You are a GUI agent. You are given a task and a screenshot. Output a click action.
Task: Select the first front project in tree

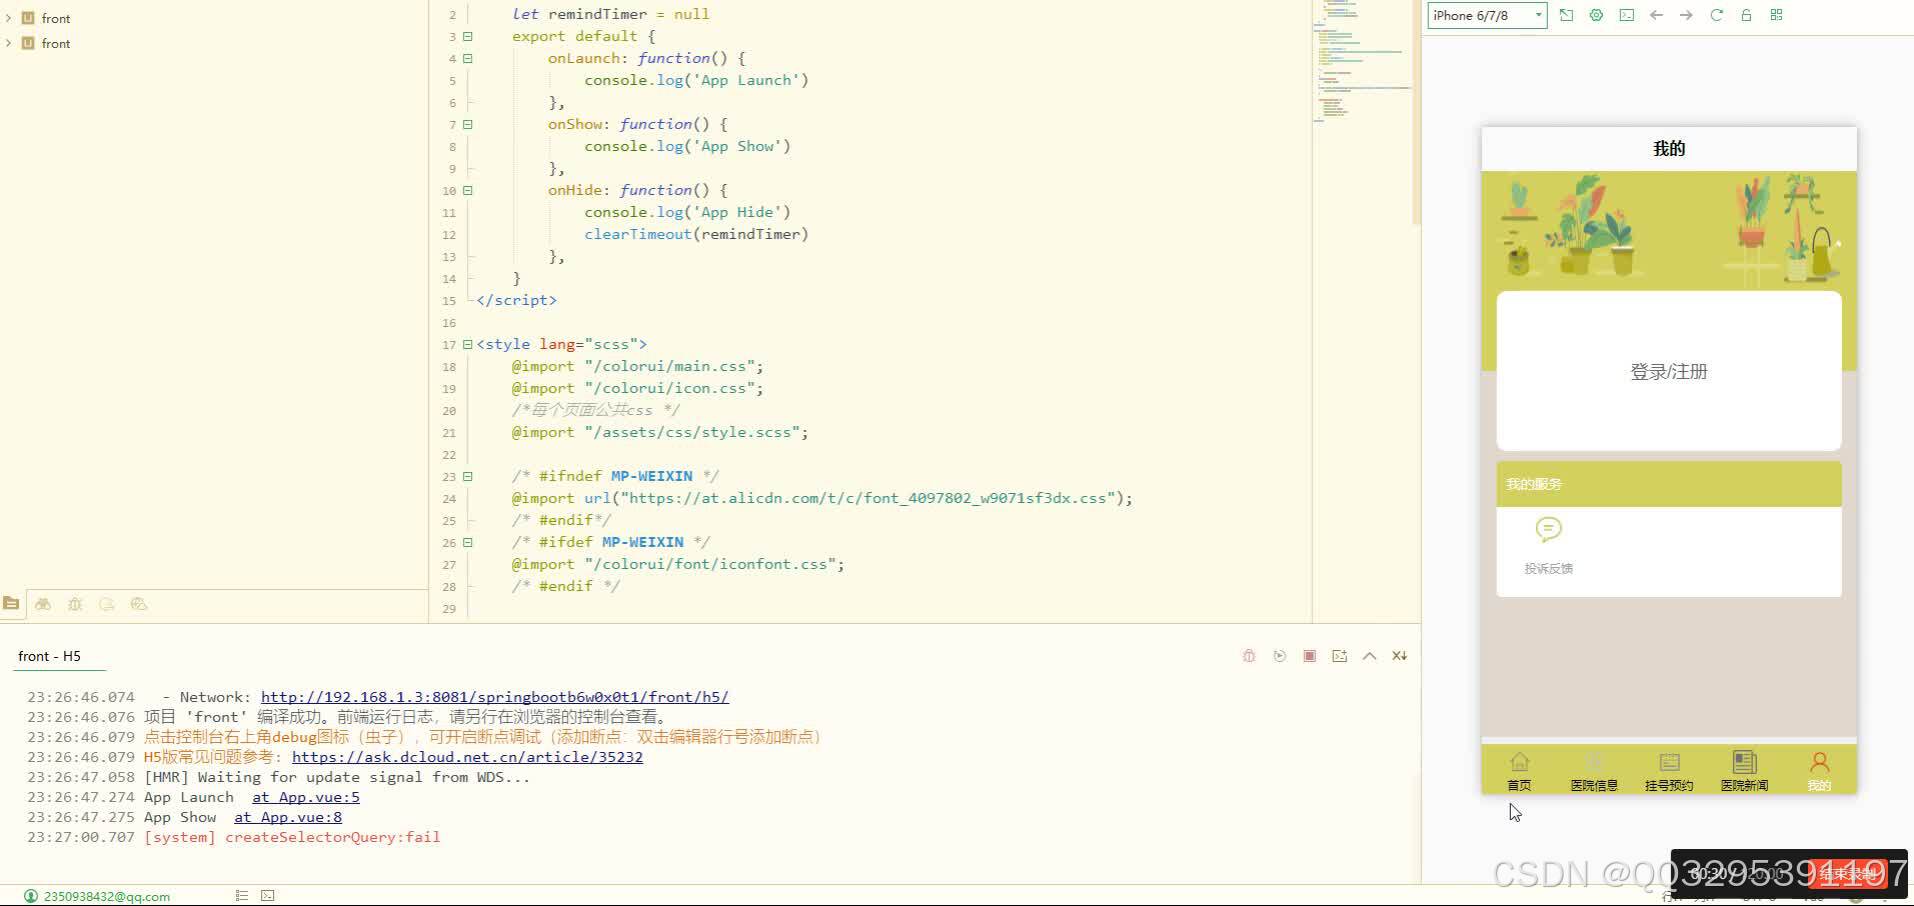[x=56, y=18]
